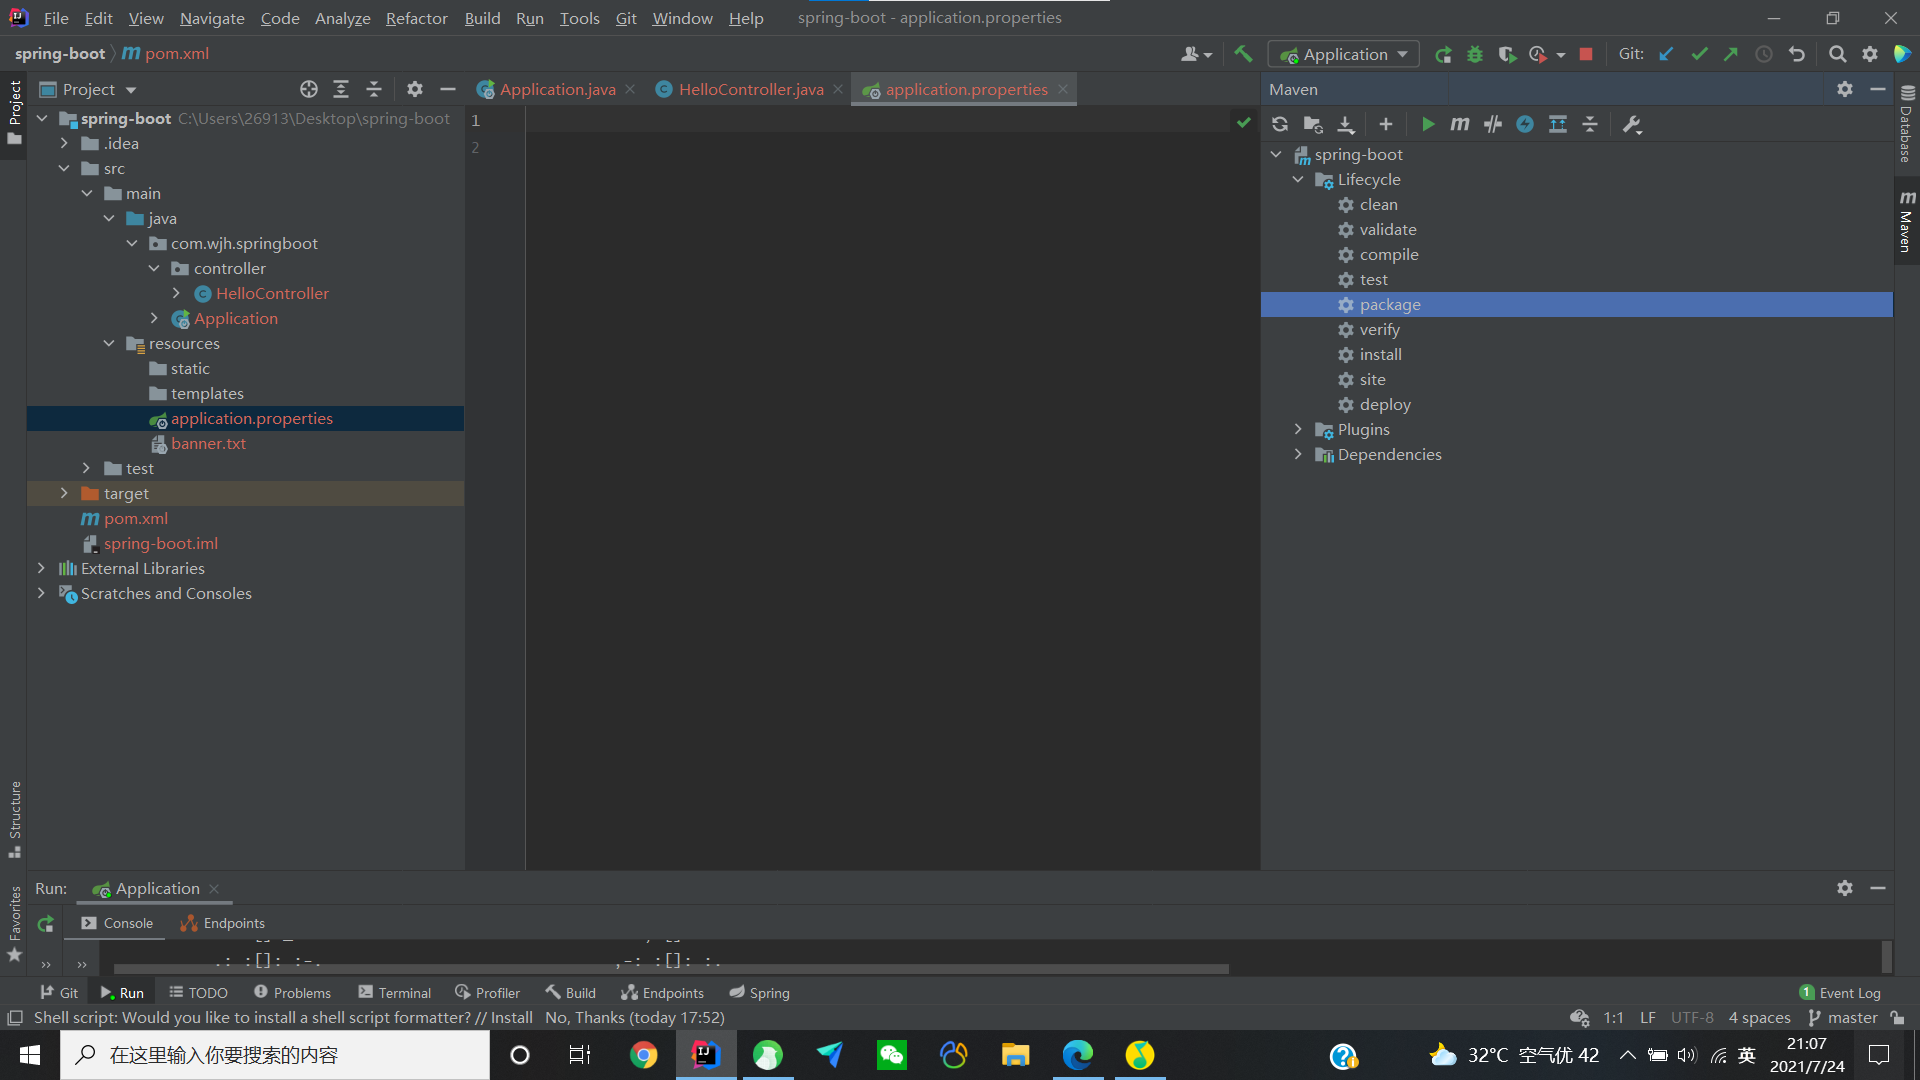Click the Build project hammer icon
This screenshot has height=1080, width=1920.
click(x=1243, y=54)
